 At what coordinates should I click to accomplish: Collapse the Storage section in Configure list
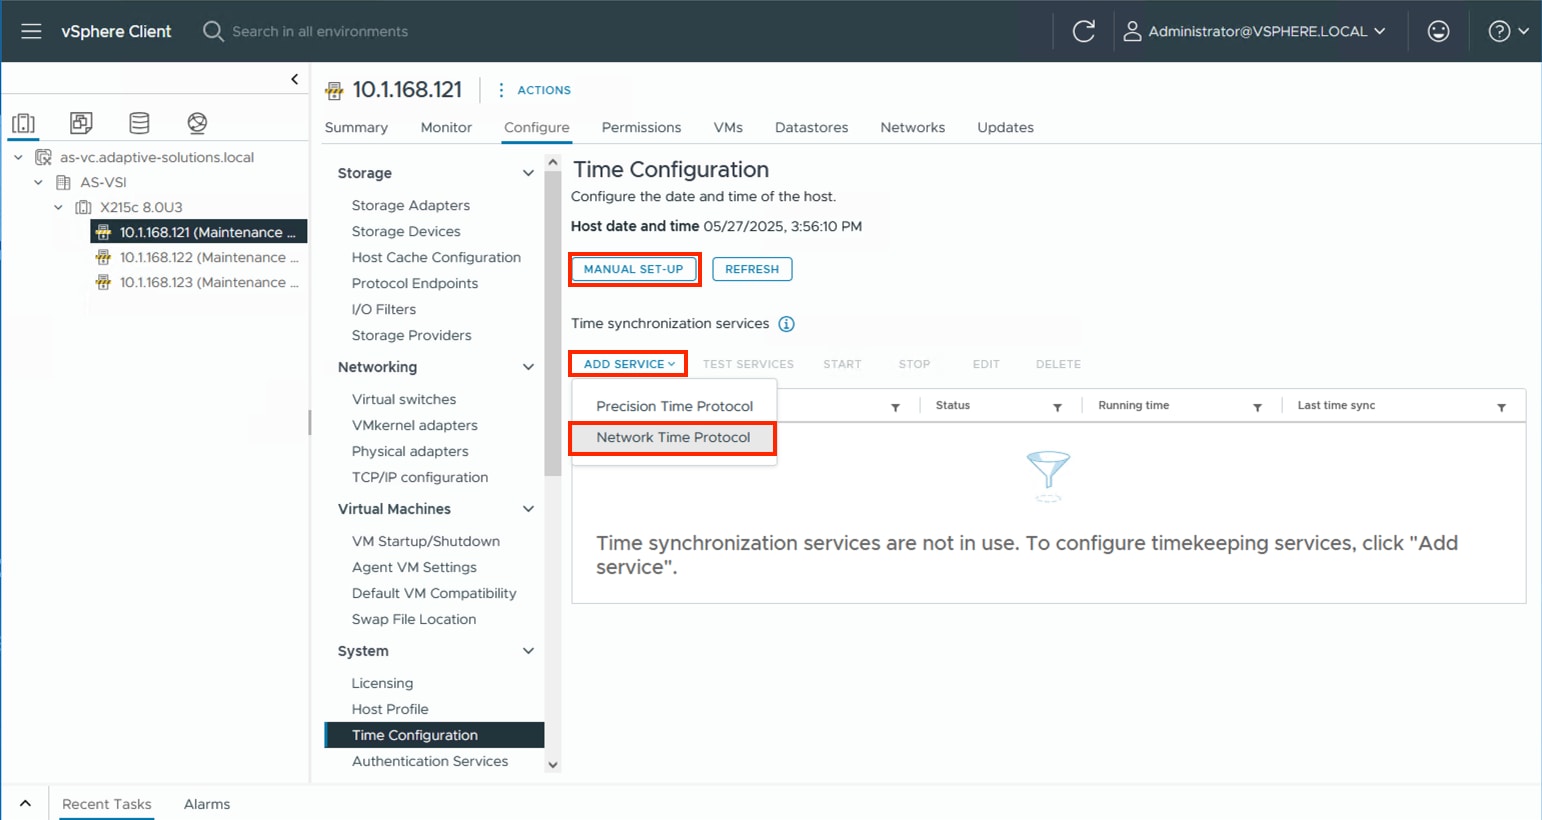pyautogui.click(x=528, y=172)
